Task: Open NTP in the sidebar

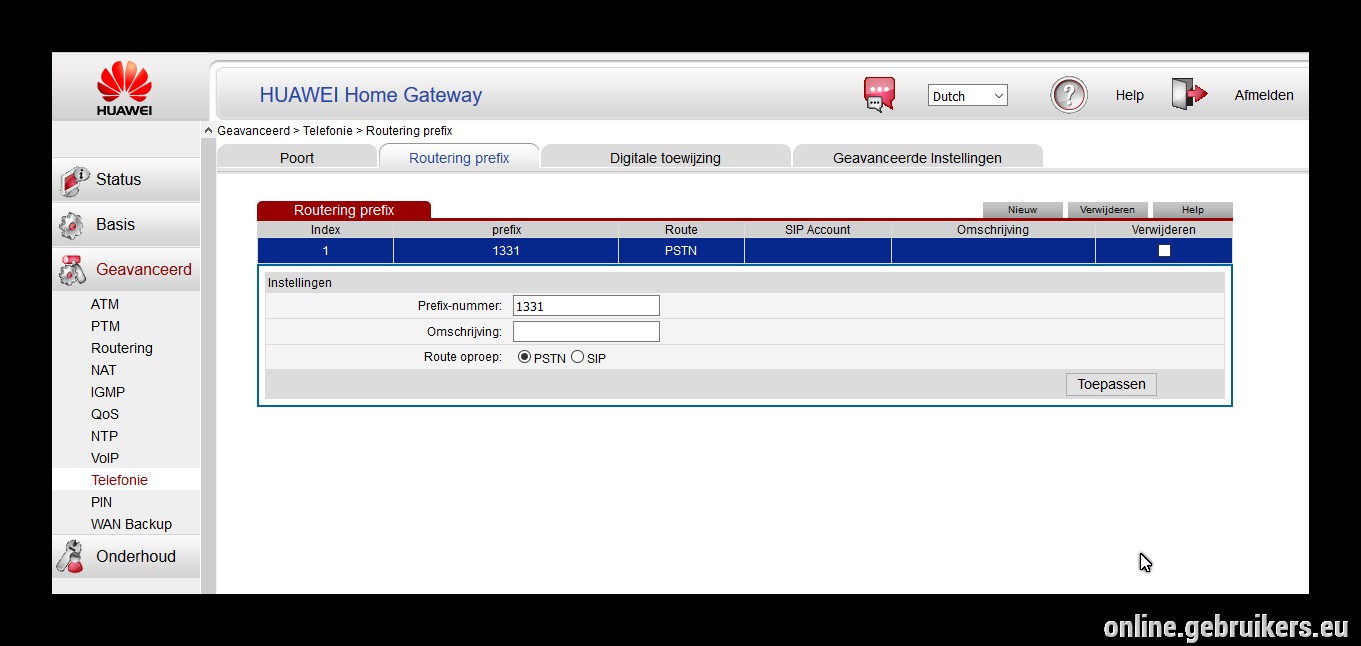Action: (104, 436)
